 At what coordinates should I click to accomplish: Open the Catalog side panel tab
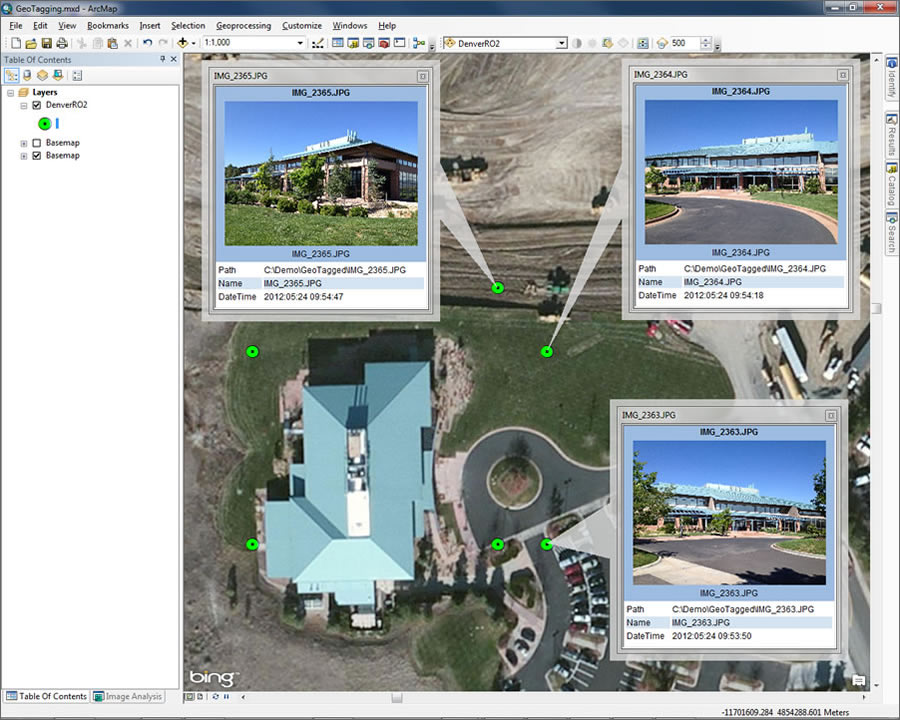891,185
